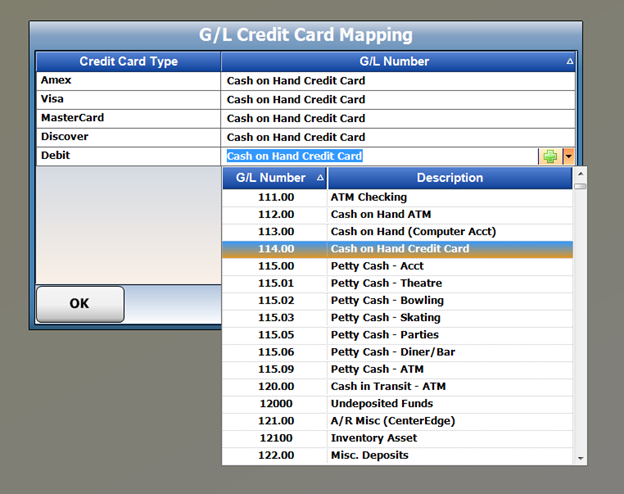The image size is (624, 494).
Task: Choose Inventory Asset from the list
Action: tap(398, 438)
